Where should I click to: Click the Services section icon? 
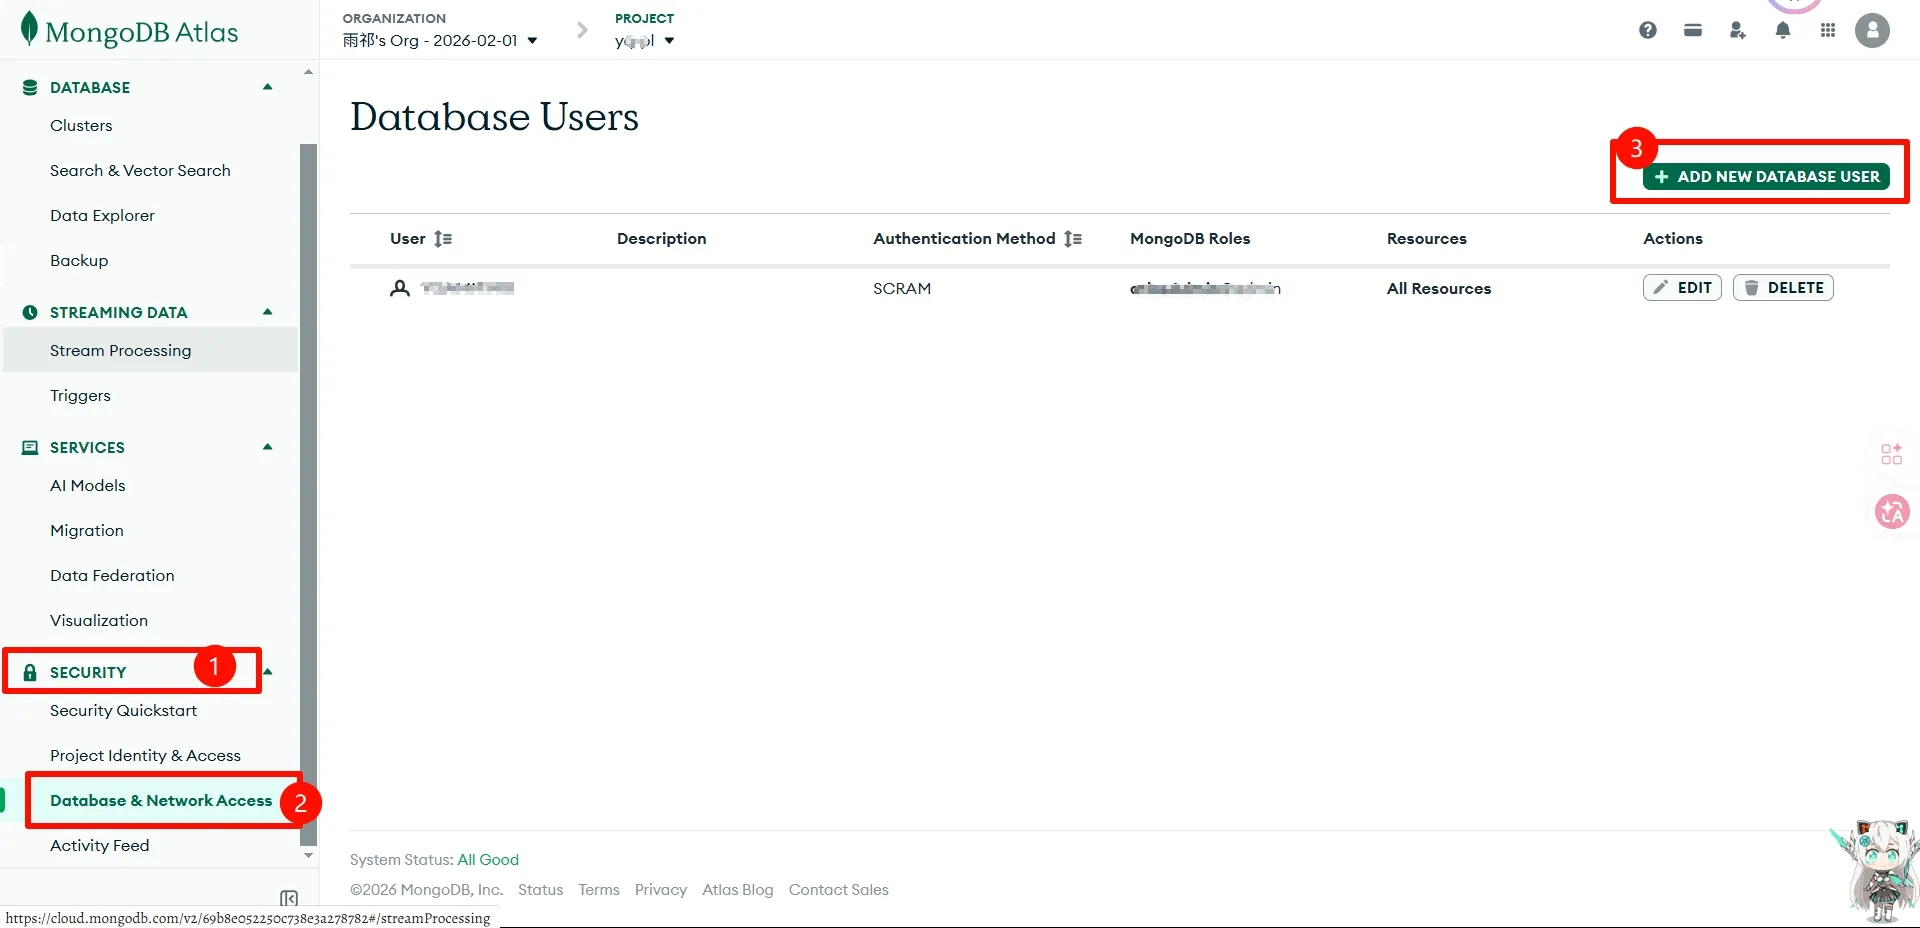pyautogui.click(x=30, y=447)
